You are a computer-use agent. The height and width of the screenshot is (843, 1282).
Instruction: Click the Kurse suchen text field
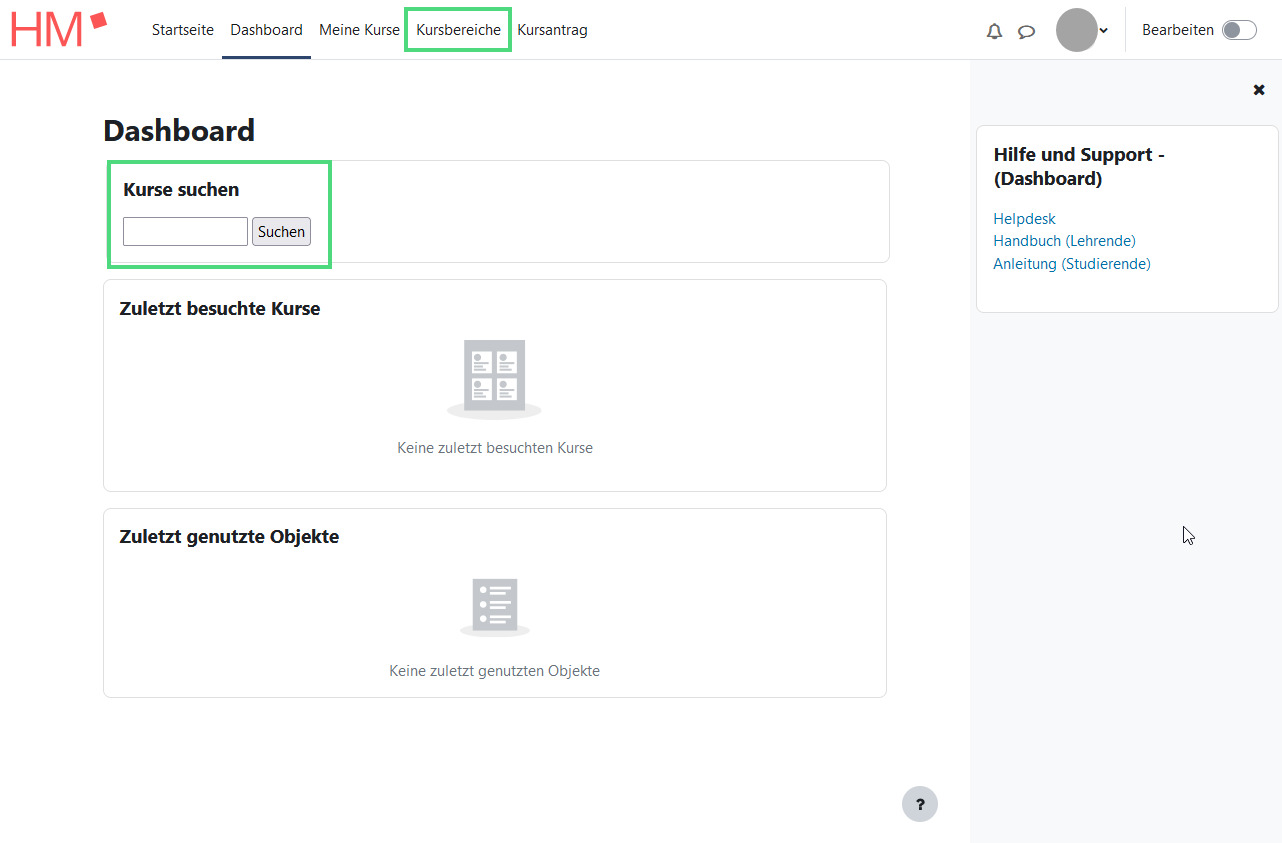[x=185, y=232]
